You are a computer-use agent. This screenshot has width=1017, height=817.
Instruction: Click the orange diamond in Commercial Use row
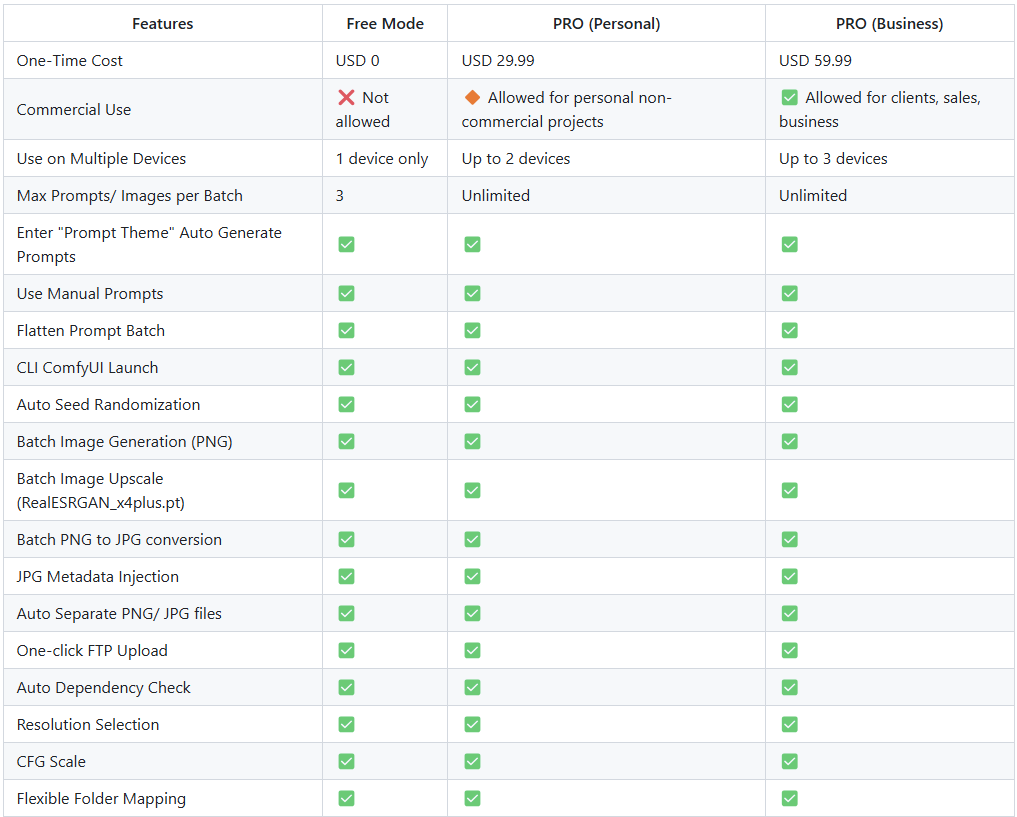(x=472, y=98)
